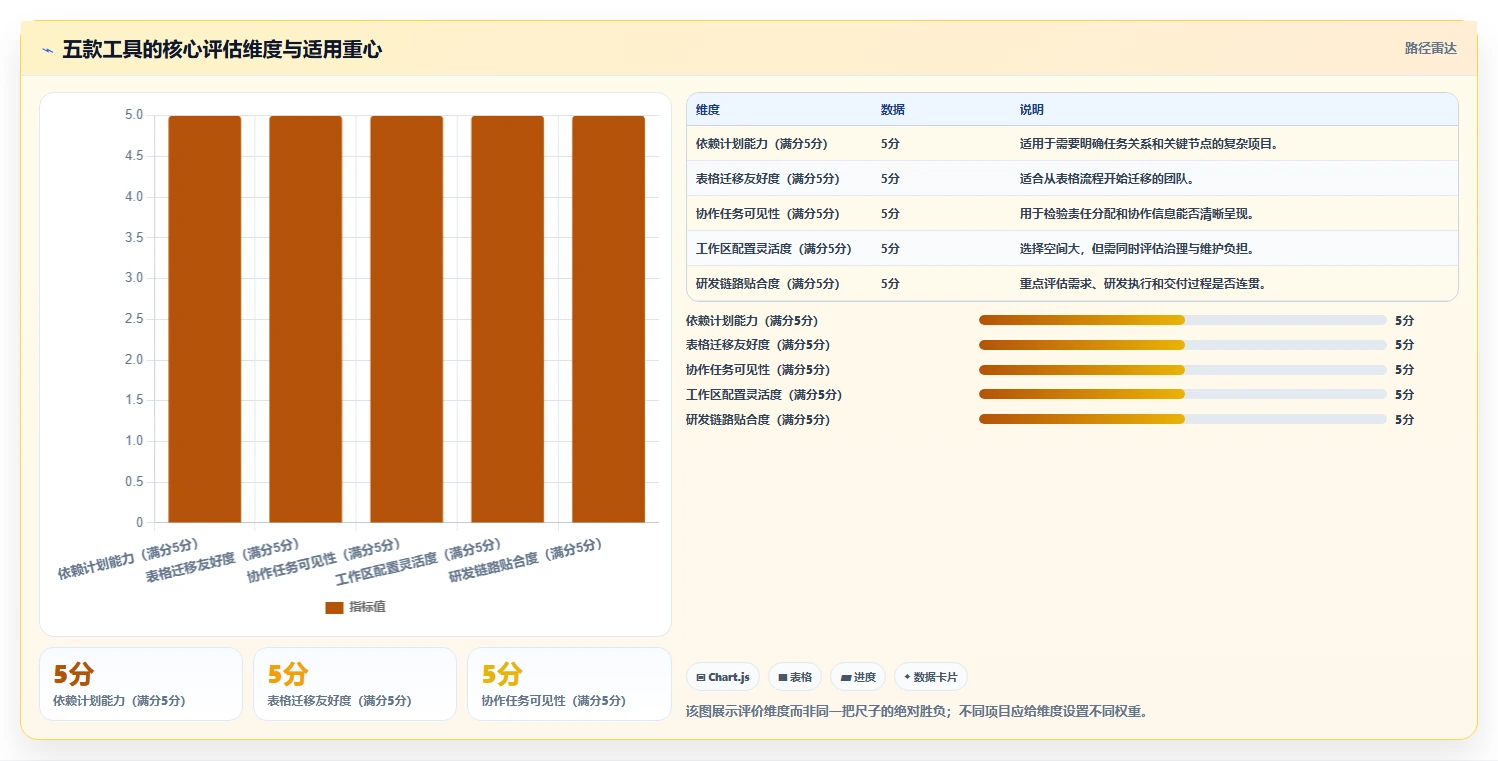This screenshot has height=761, width=1498.
Task: Click the 进度 tag chip
Action: 858,677
